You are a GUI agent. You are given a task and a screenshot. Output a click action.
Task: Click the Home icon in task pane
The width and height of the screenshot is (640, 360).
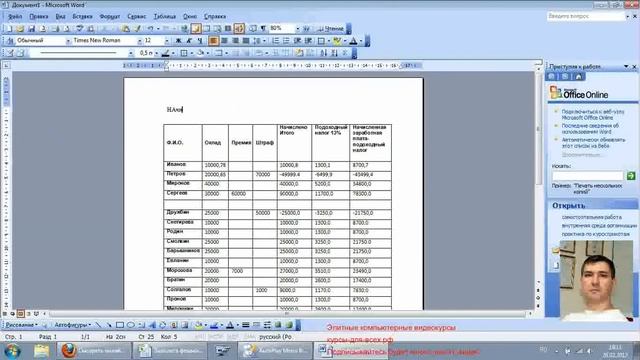(x=578, y=77)
